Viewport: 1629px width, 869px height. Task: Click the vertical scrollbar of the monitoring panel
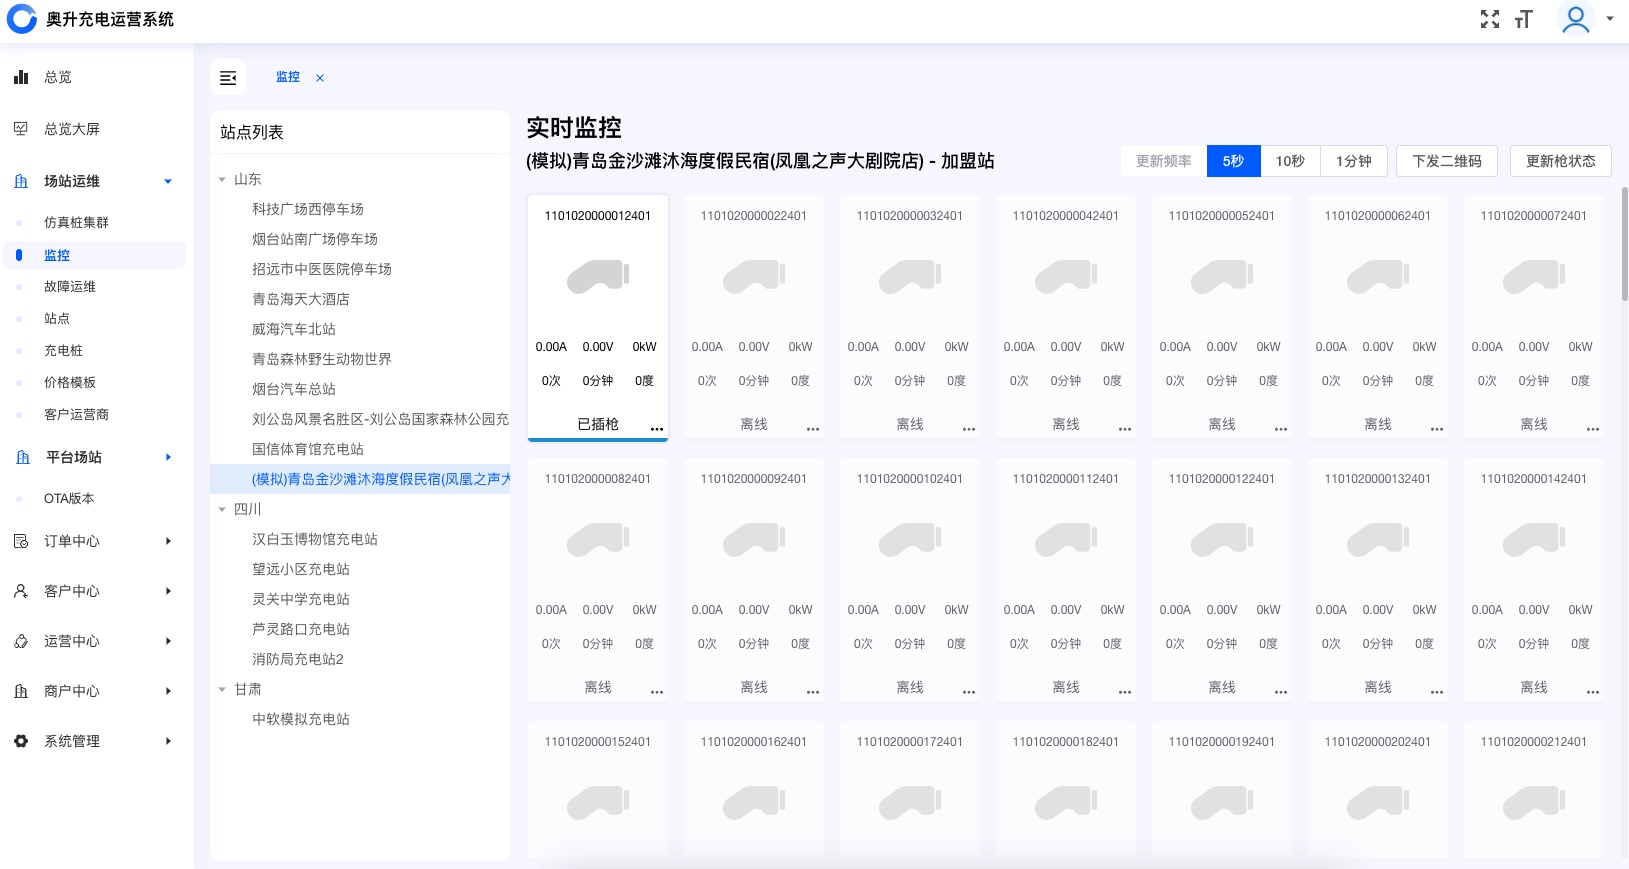[x=1624, y=244]
